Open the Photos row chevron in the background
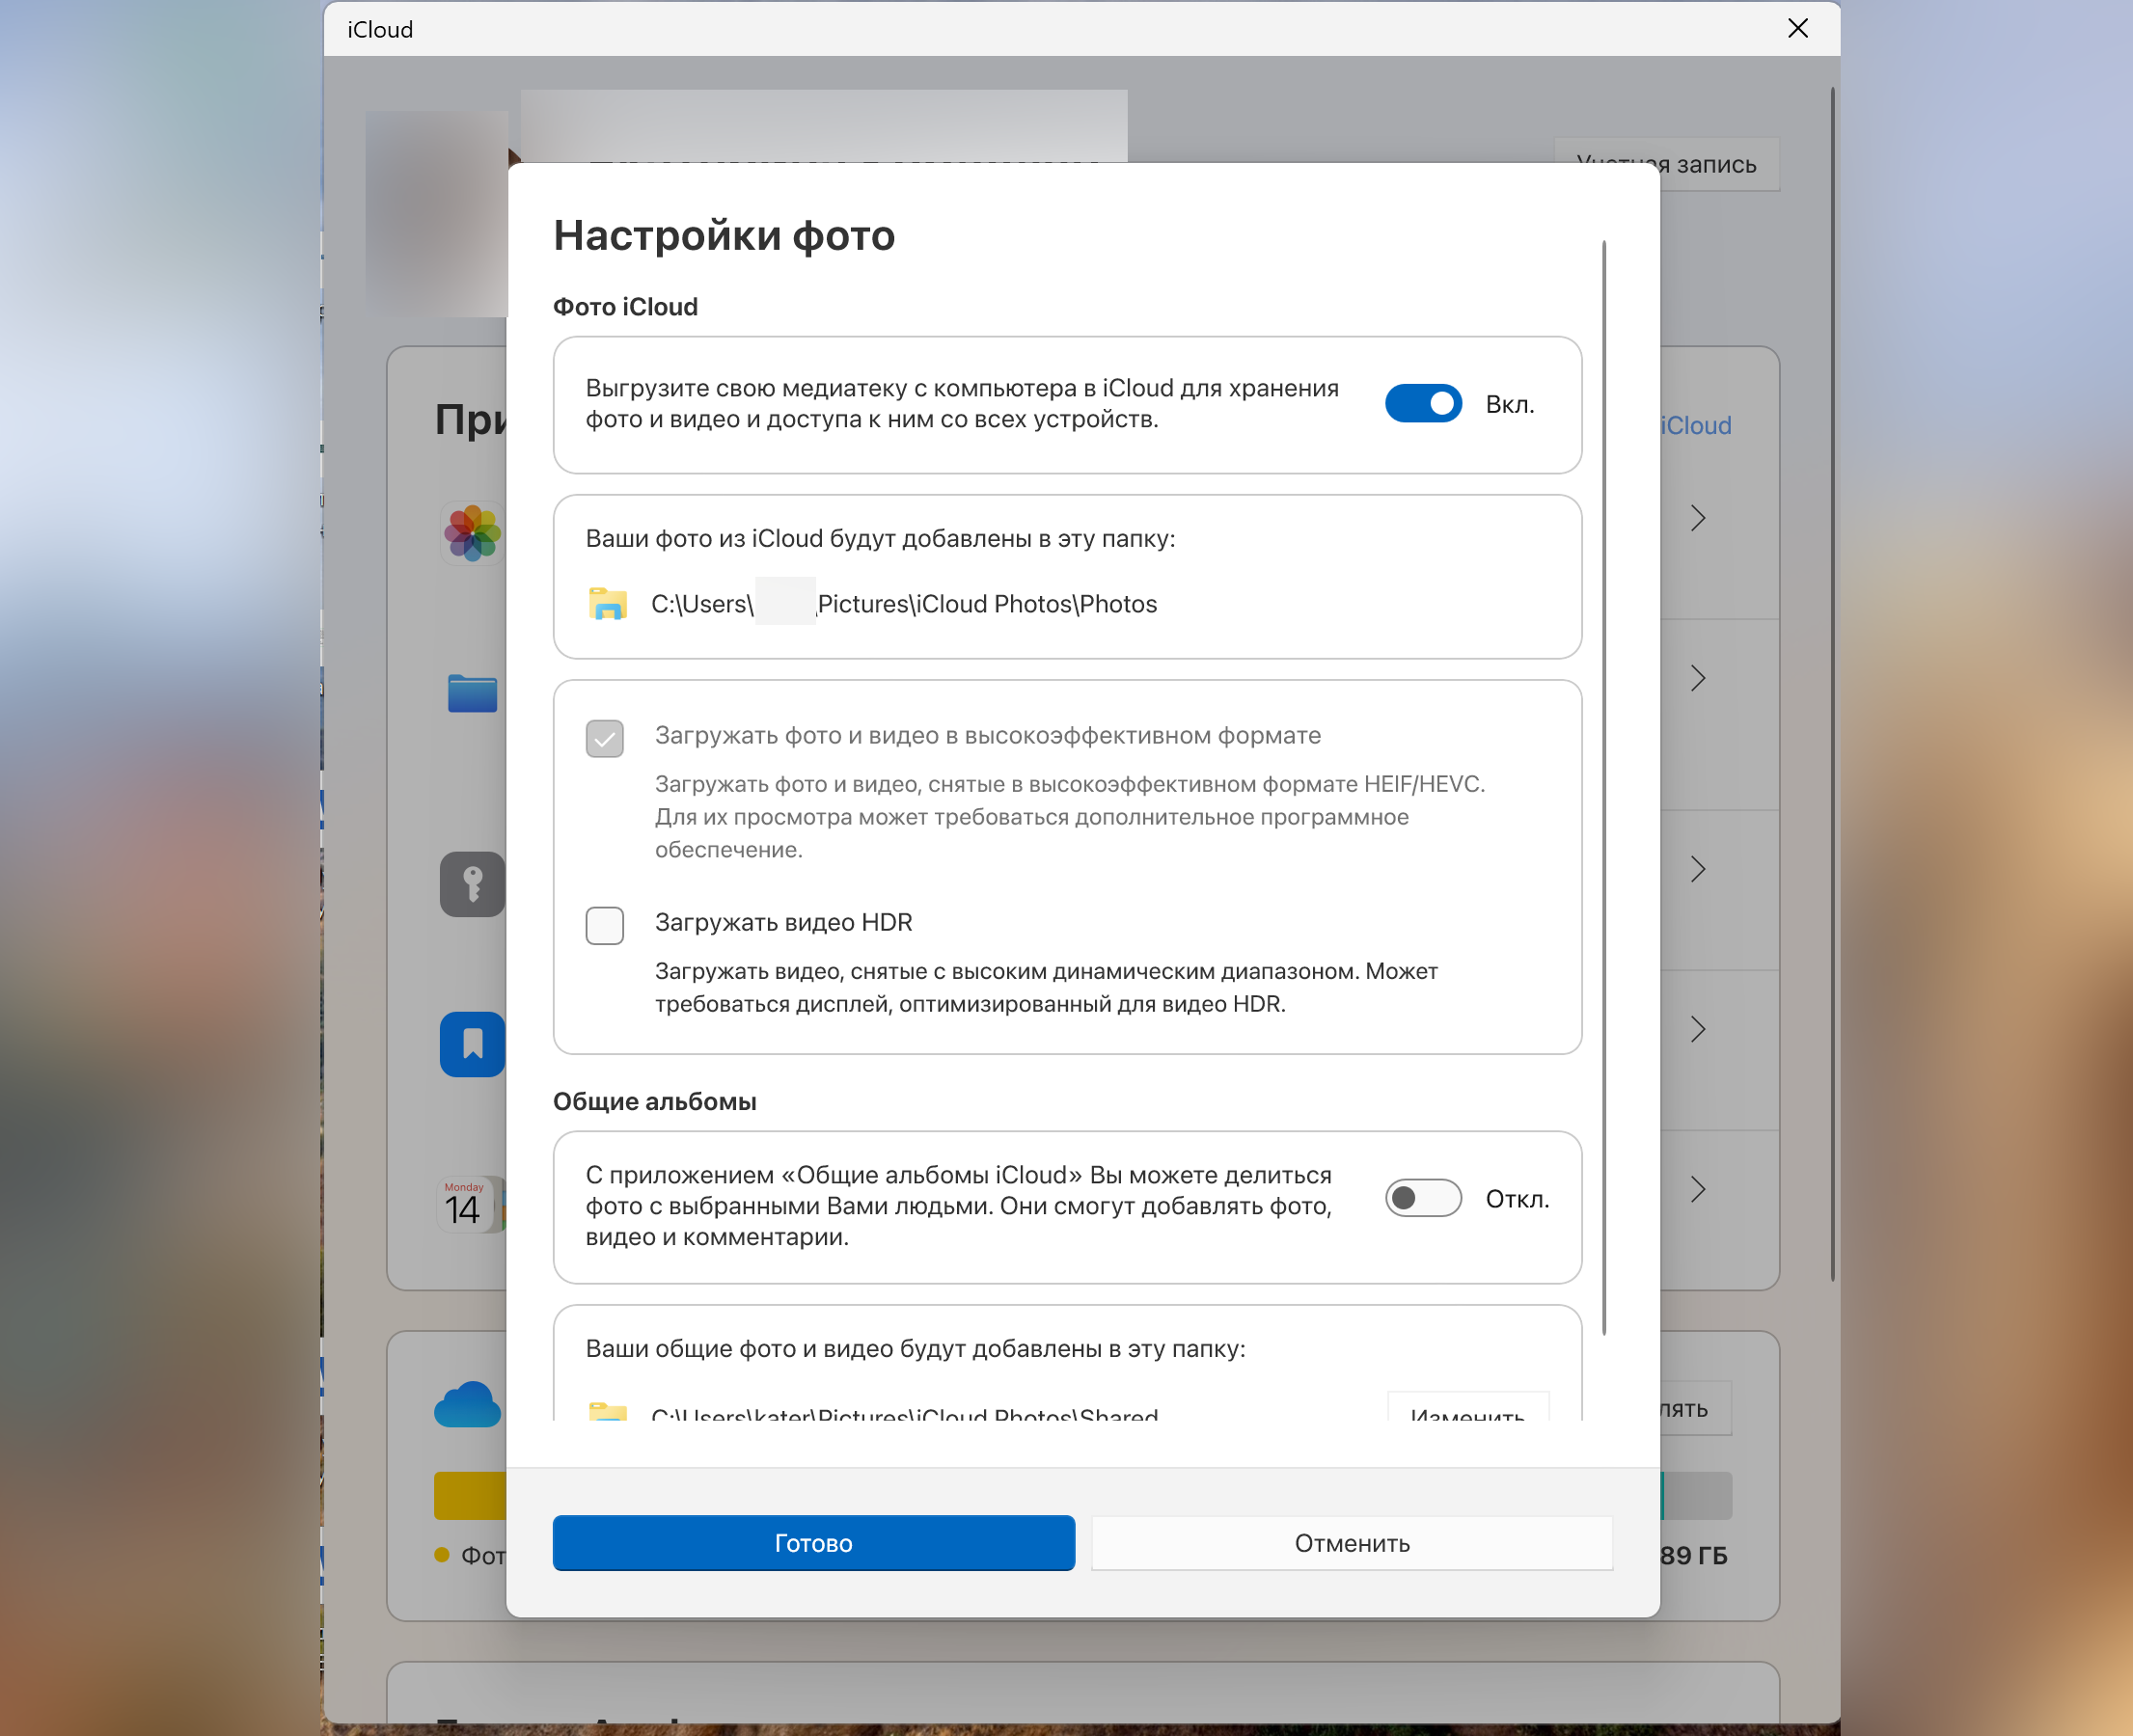2133x1736 pixels. (1698, 518)
